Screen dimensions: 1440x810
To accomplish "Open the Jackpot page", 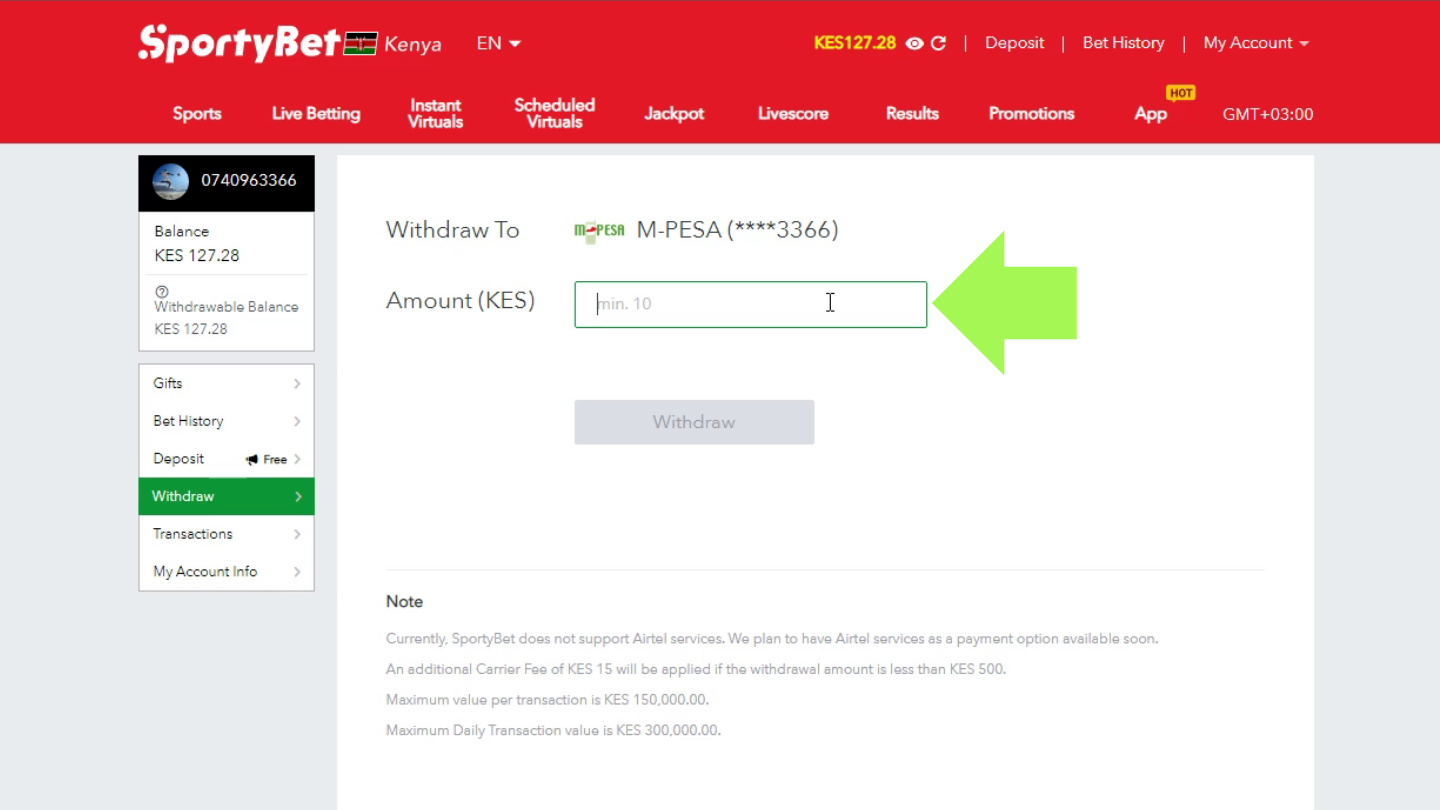I will [x=674, y=113].
